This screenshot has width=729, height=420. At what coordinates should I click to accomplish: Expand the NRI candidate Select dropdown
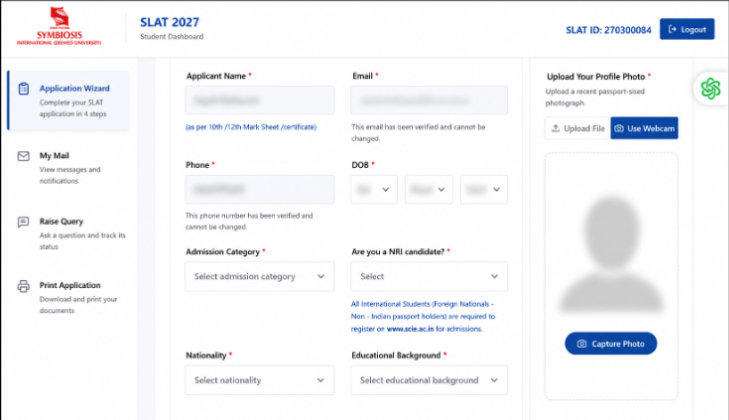click(429, 276)
